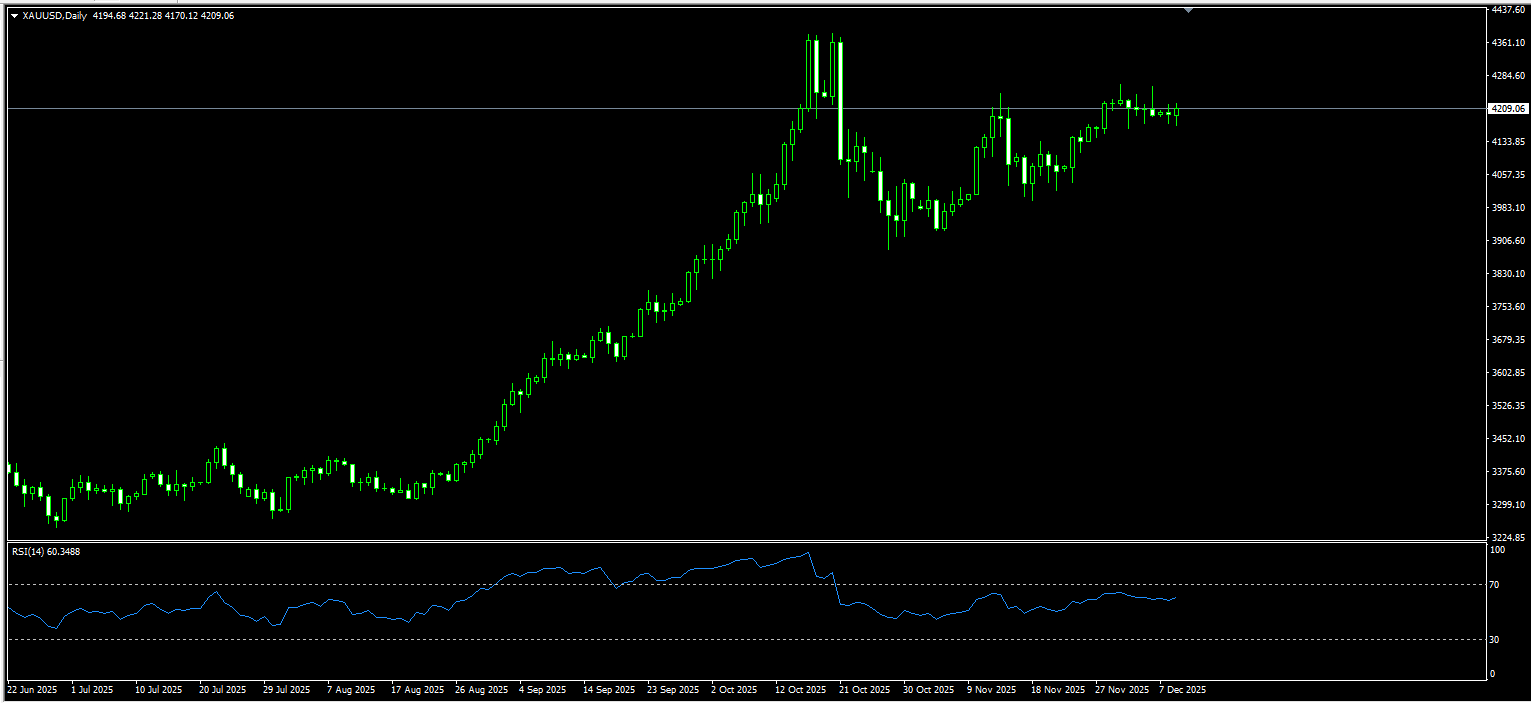Click the 4361.10 price scale label
Screen dimensions: 1531x703
(1507, 43)
